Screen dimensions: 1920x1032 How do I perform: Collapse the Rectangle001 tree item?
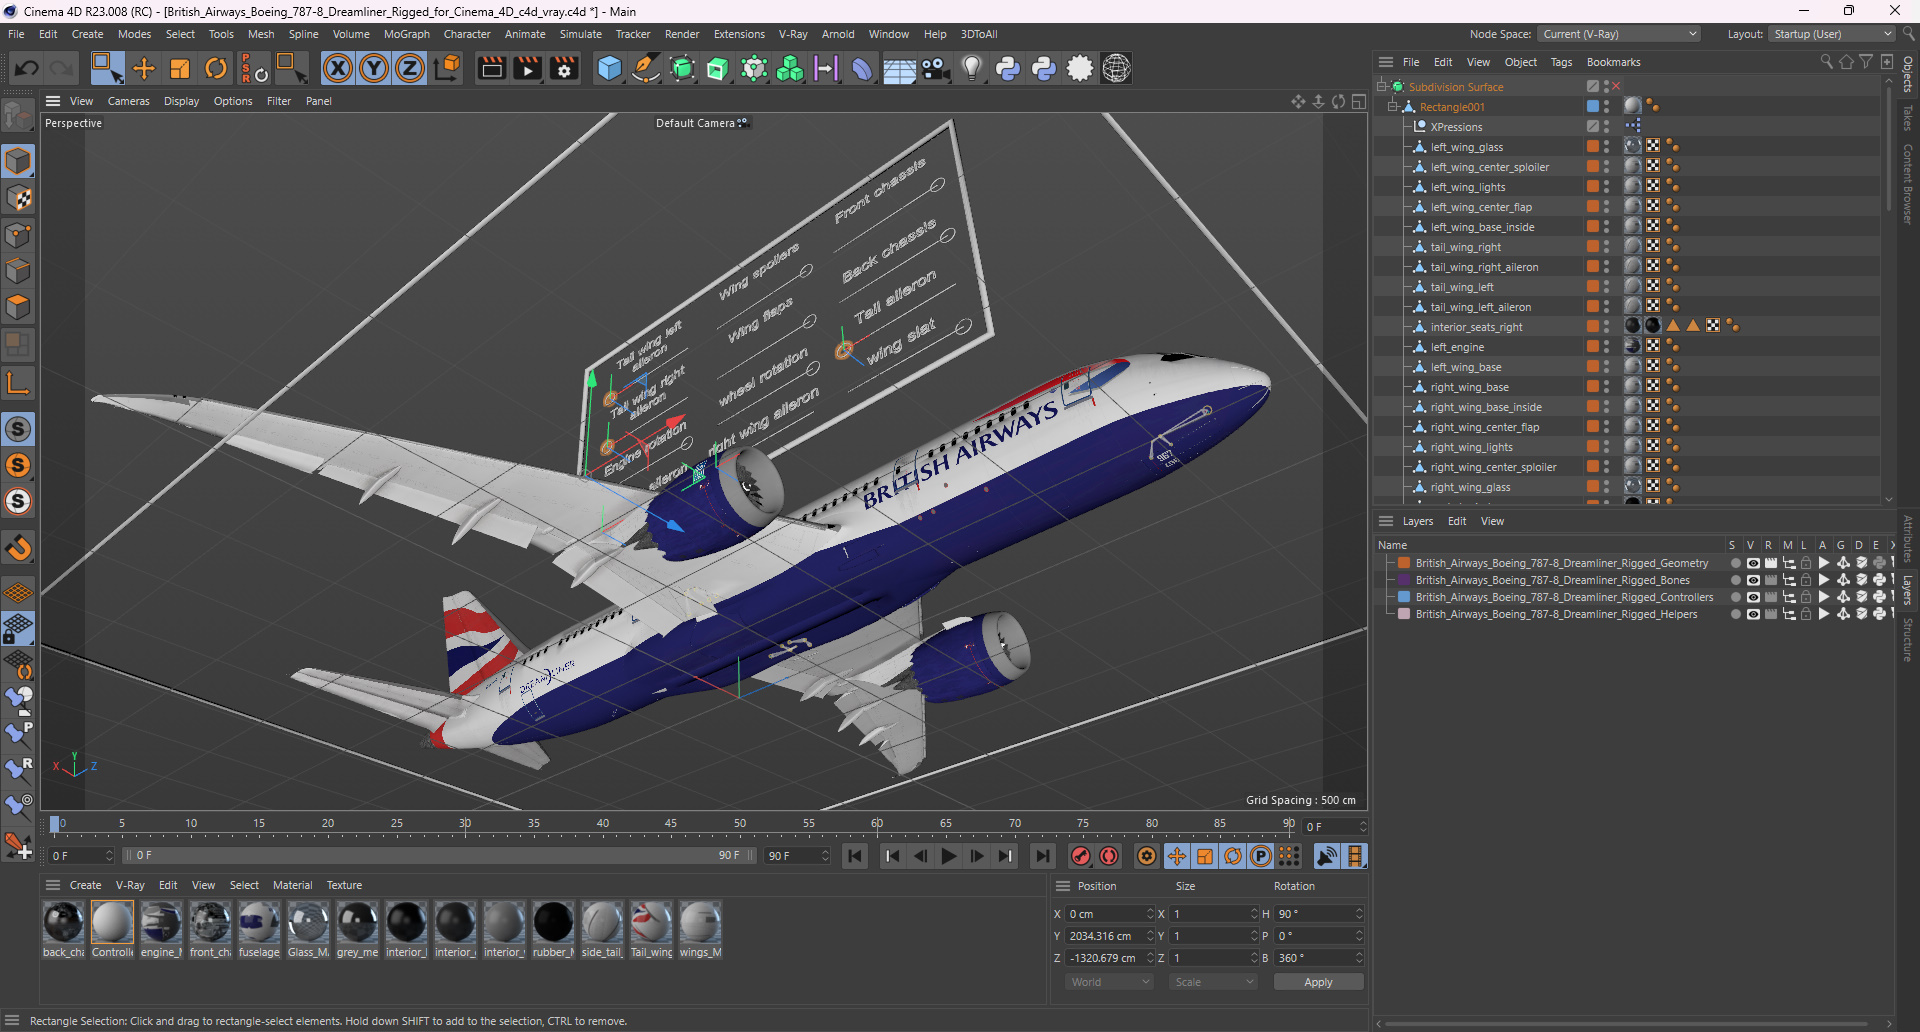pos(1393,107)
